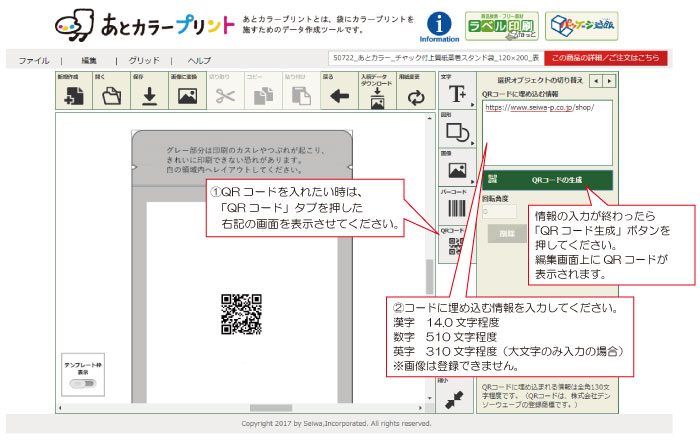Select the 画像 image tool
700x440 pixels.
457,167
